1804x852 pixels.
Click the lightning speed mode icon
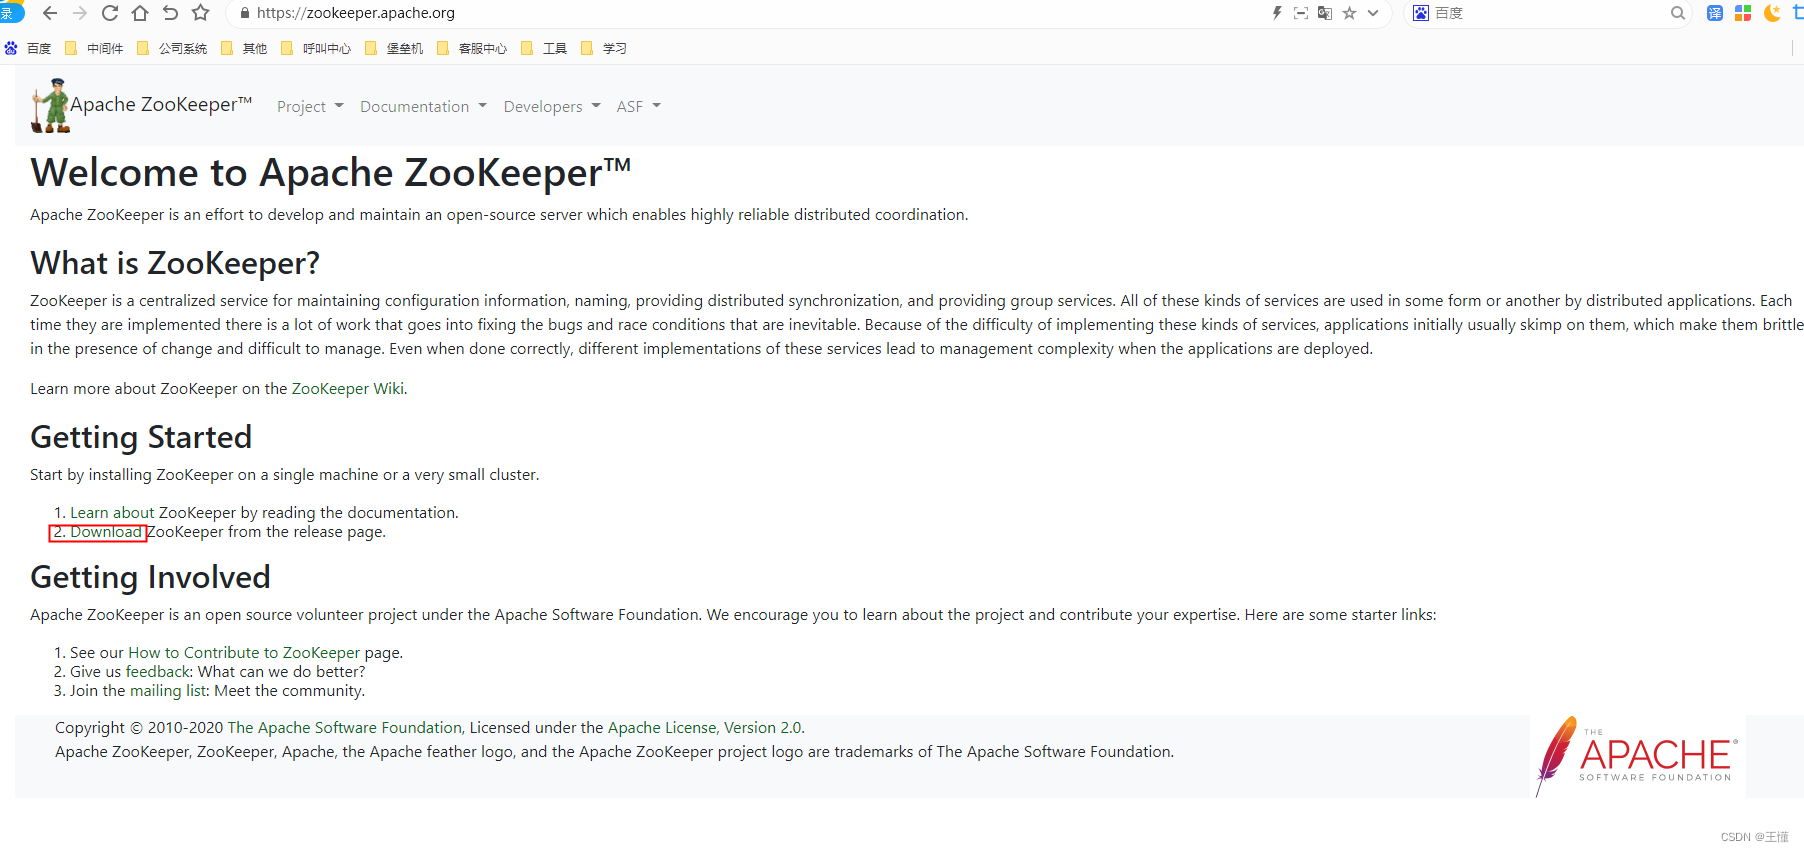pos(1277,13)
